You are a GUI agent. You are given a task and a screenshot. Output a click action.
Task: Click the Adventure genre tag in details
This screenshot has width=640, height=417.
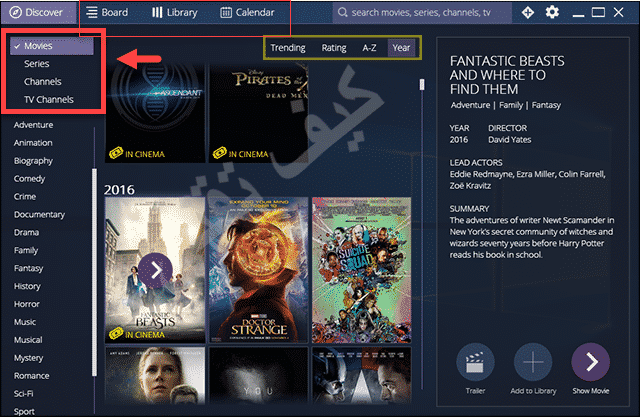470,105
